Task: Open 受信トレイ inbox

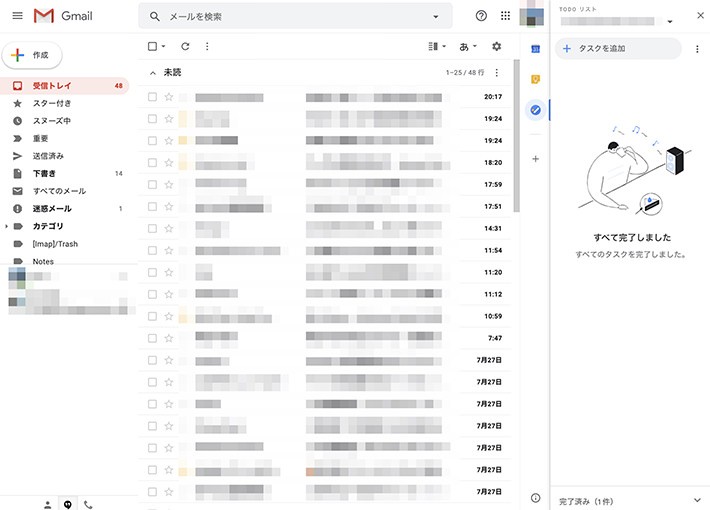Action: (64, 86)
